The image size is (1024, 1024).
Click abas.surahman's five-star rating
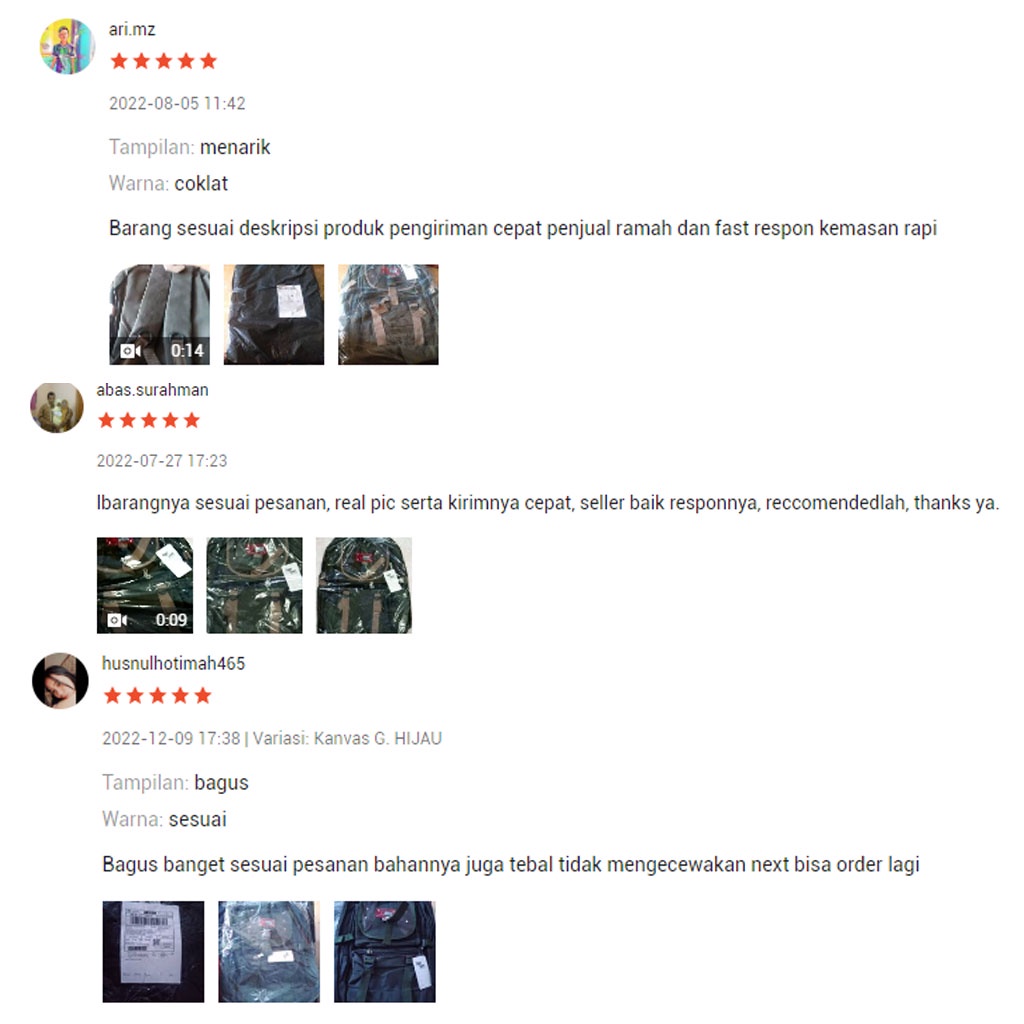(x=149, y=420)
